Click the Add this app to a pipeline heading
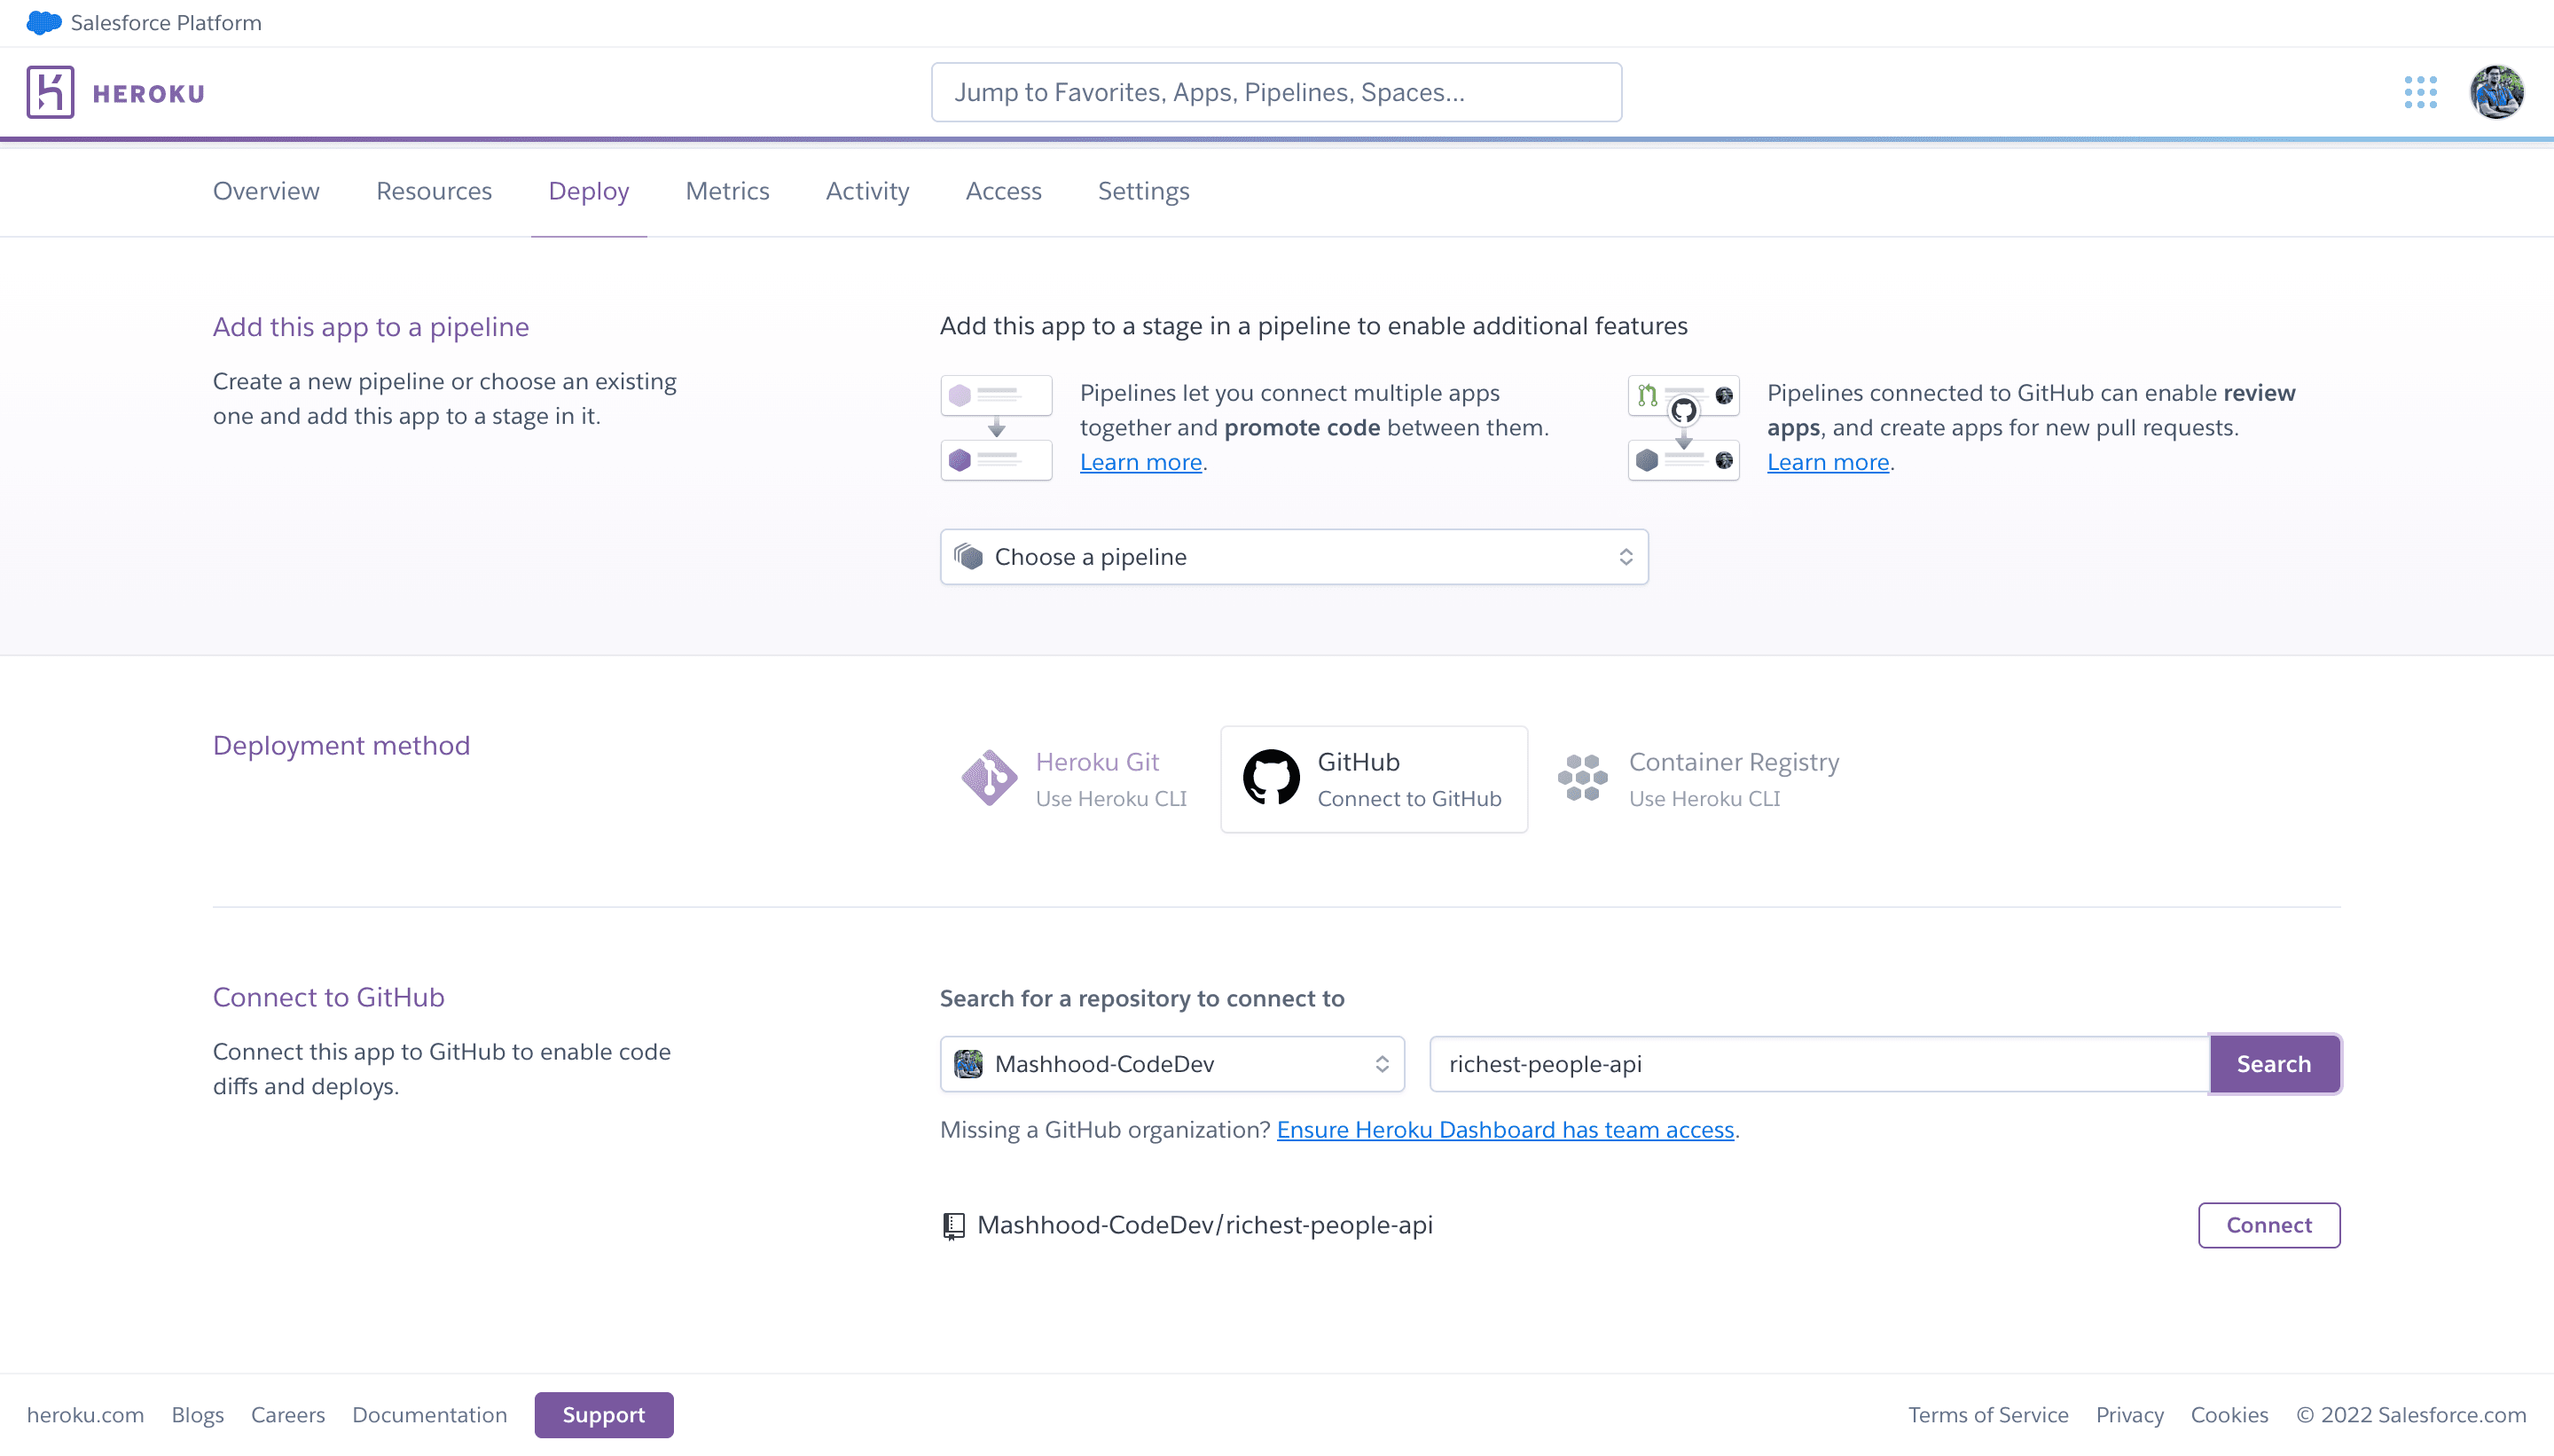 (371, 327)
